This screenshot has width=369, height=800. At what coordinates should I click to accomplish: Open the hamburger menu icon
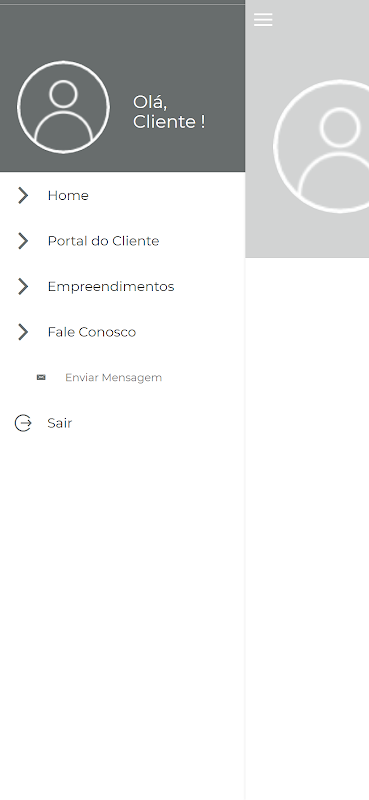click(x=263, y=19)
